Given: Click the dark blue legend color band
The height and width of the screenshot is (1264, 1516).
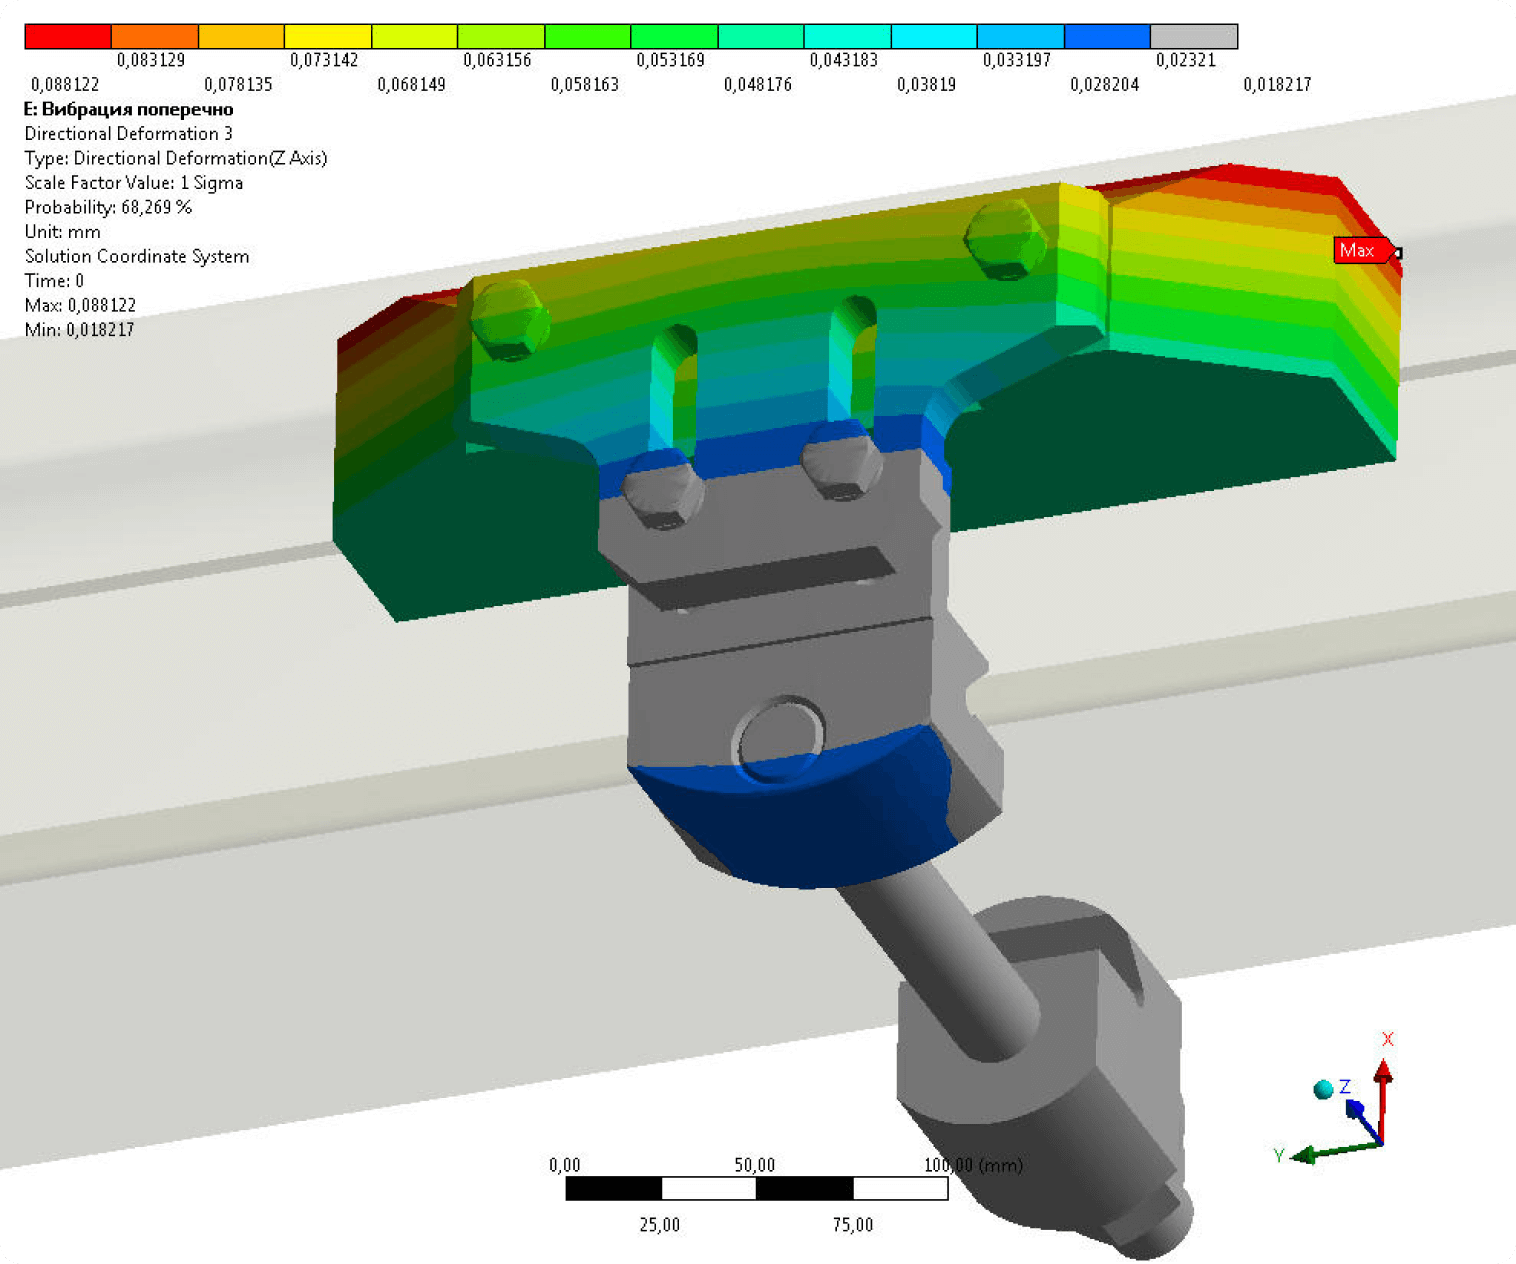Looking at the screenshot, I should (1108, 37).
